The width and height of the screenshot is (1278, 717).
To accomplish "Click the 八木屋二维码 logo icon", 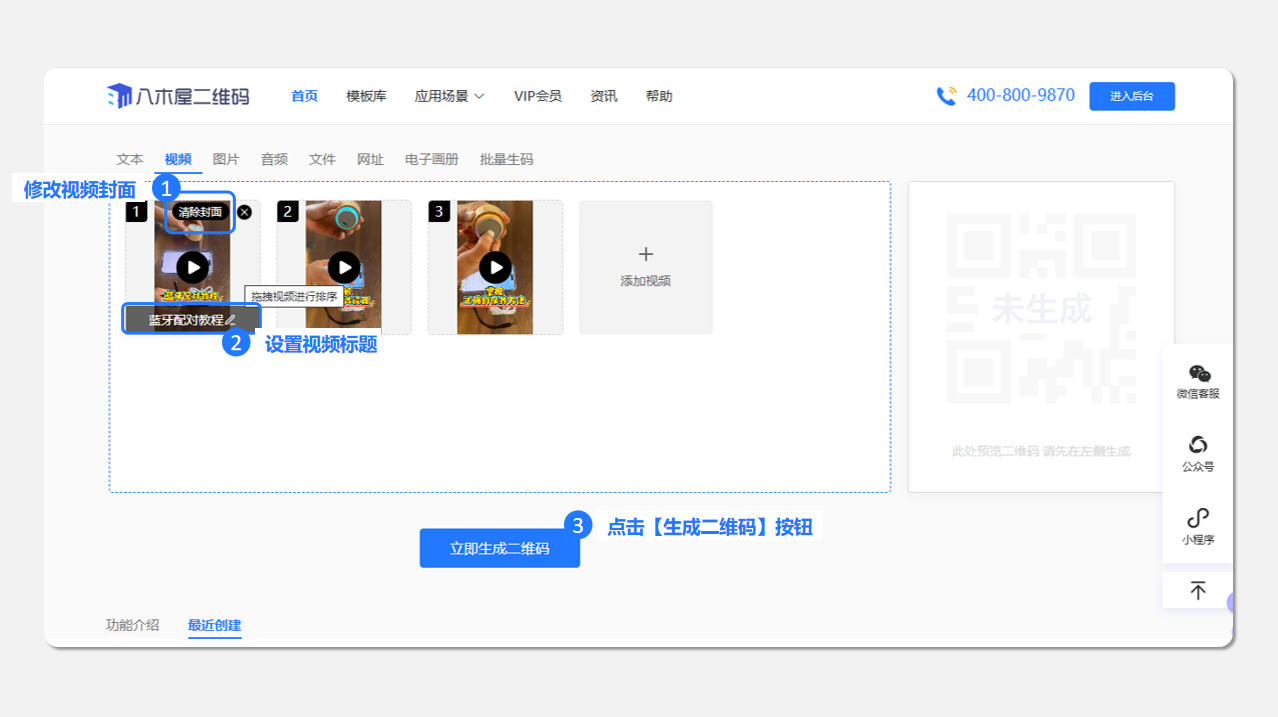I will pyautogui.click(x=119, y=96).
